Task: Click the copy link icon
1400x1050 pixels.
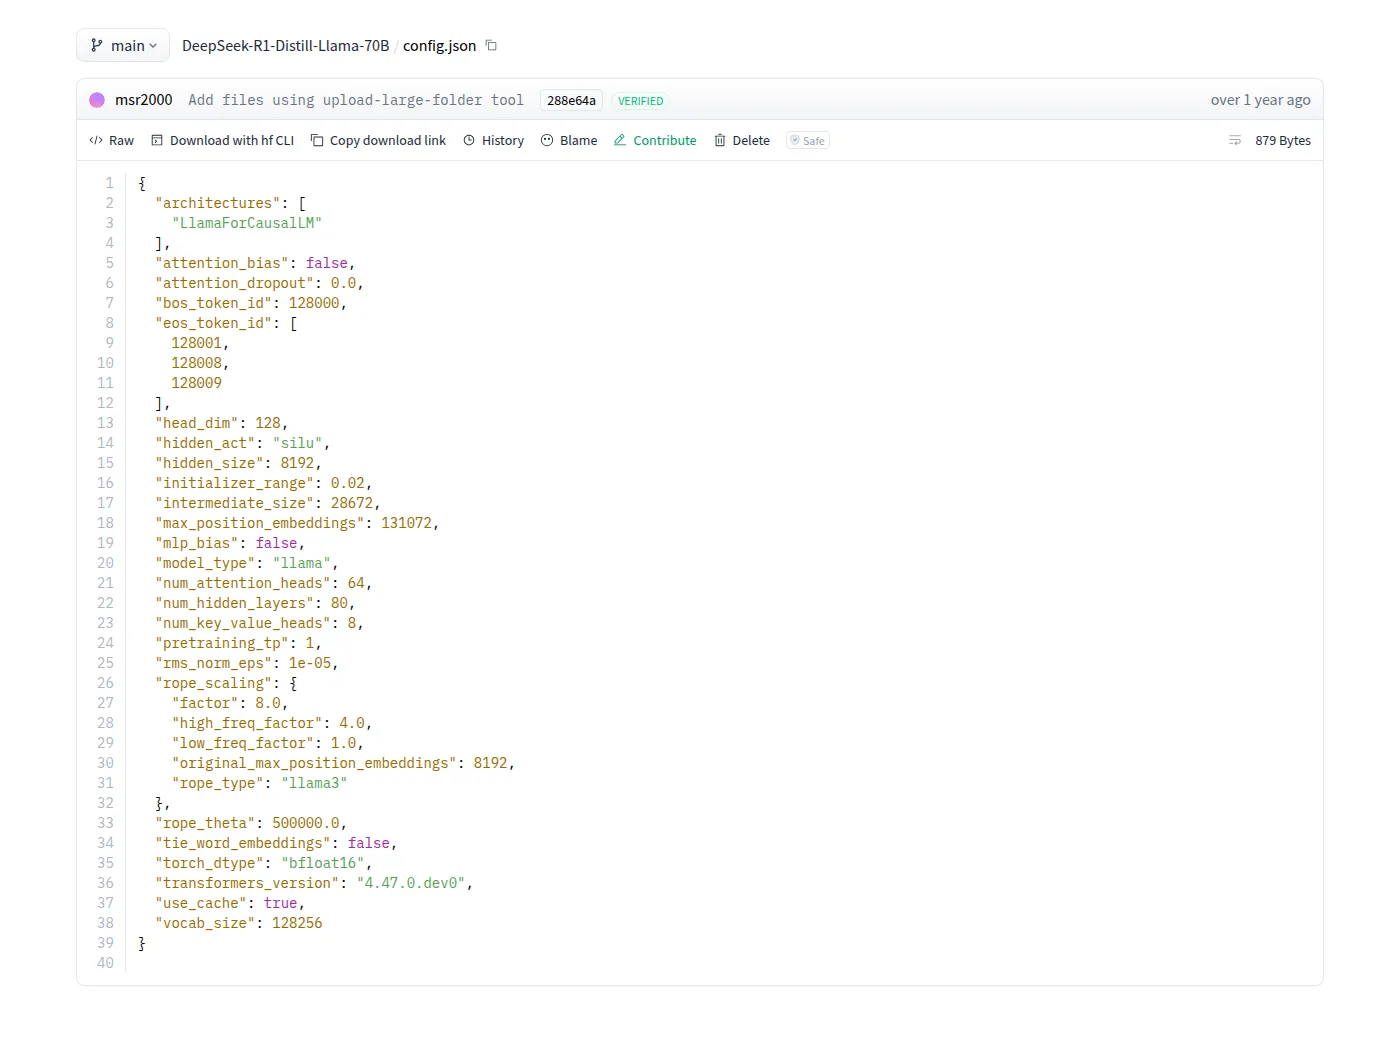Action: (317, 140)
